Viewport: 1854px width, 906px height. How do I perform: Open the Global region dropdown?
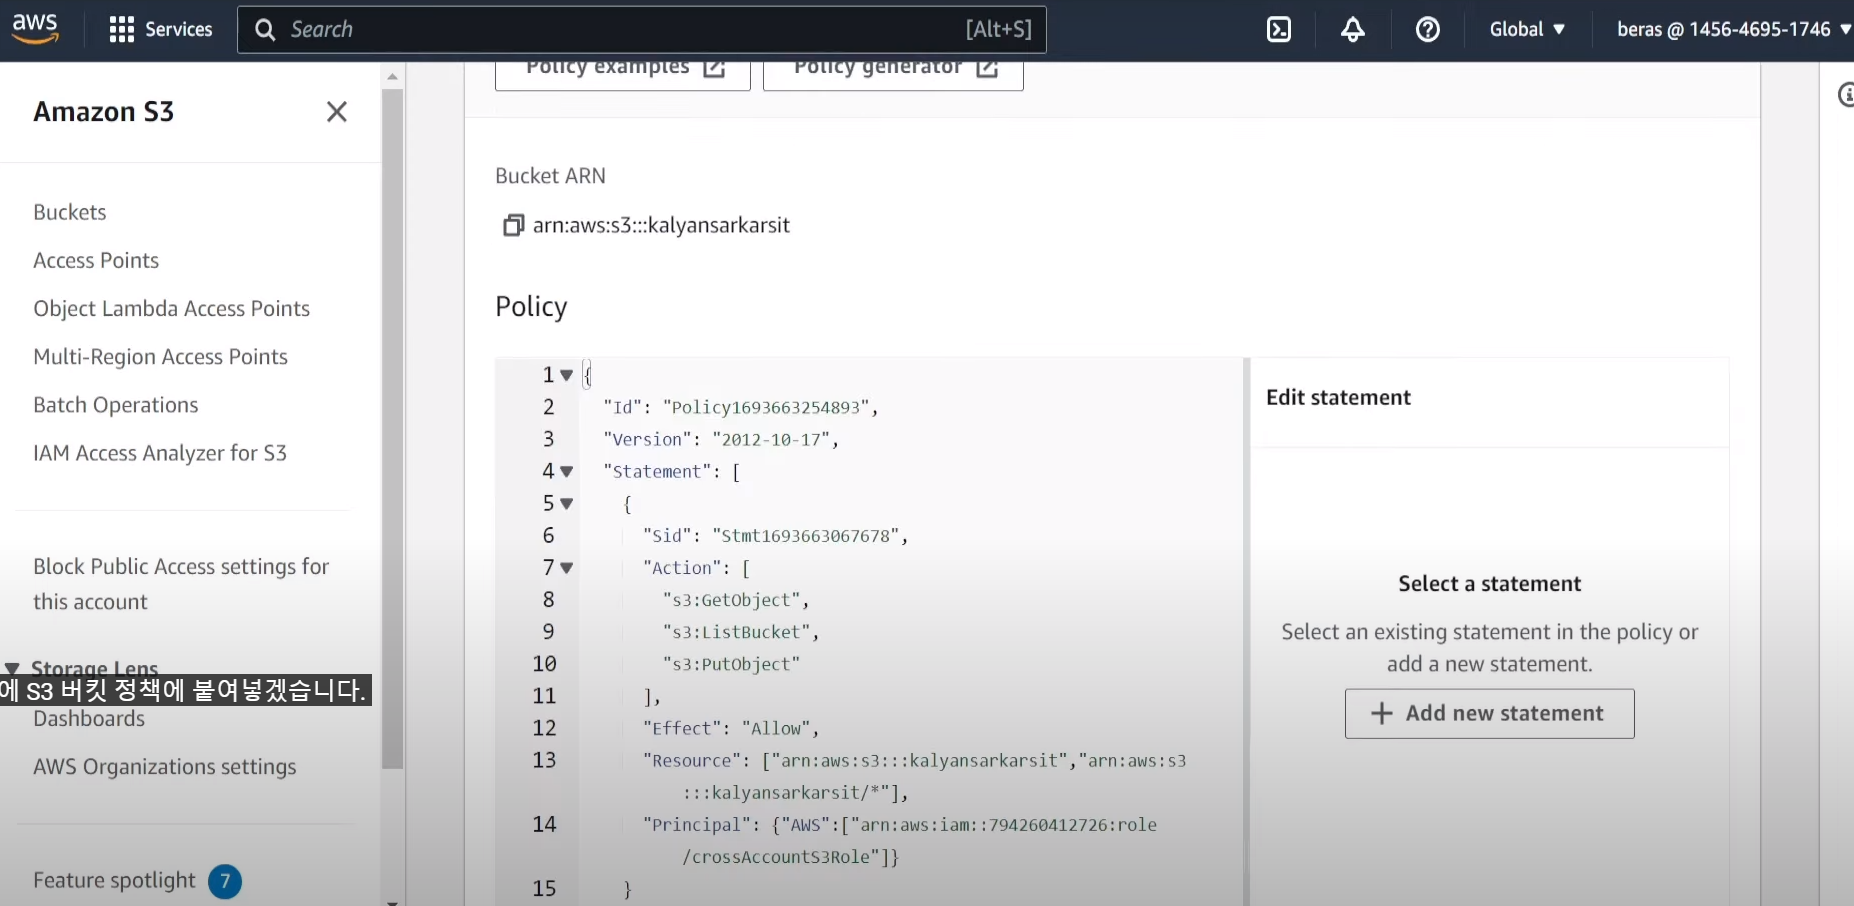coord(1527,29)
